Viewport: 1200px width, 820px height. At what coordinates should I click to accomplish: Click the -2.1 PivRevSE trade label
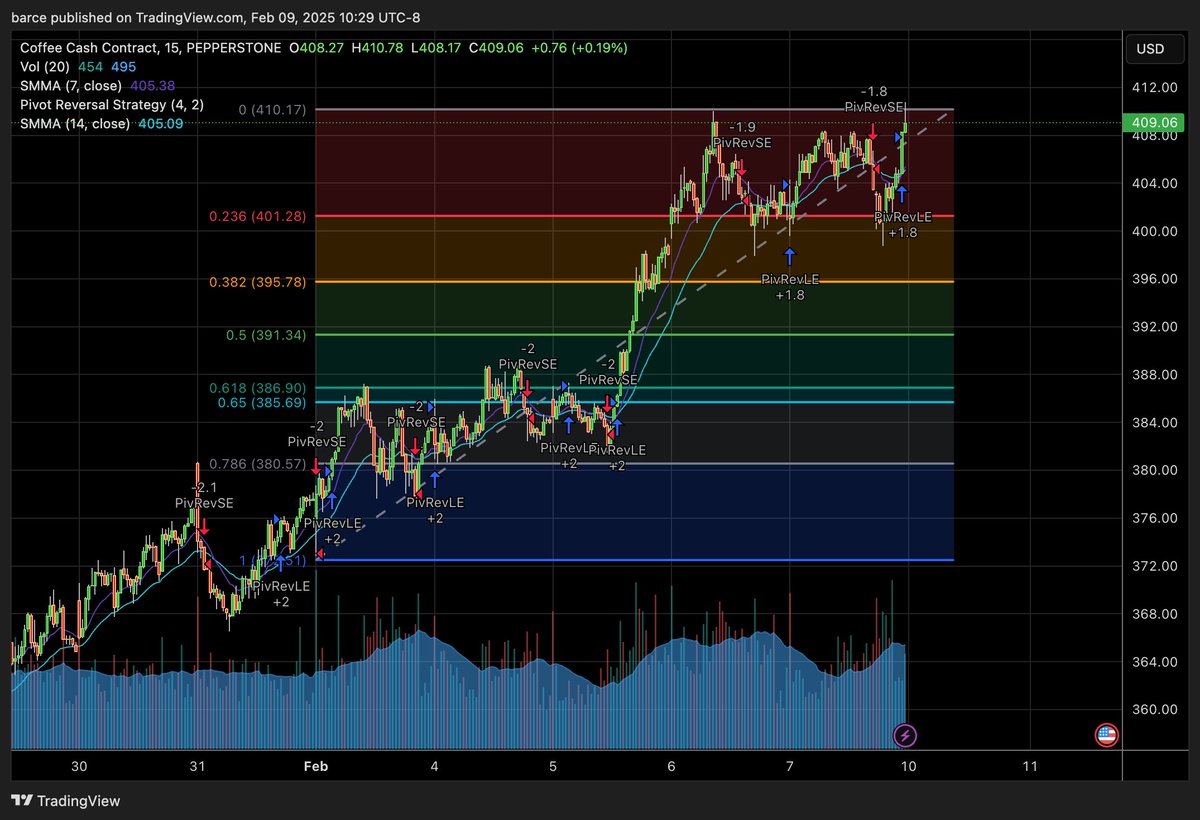coord(204,495)
